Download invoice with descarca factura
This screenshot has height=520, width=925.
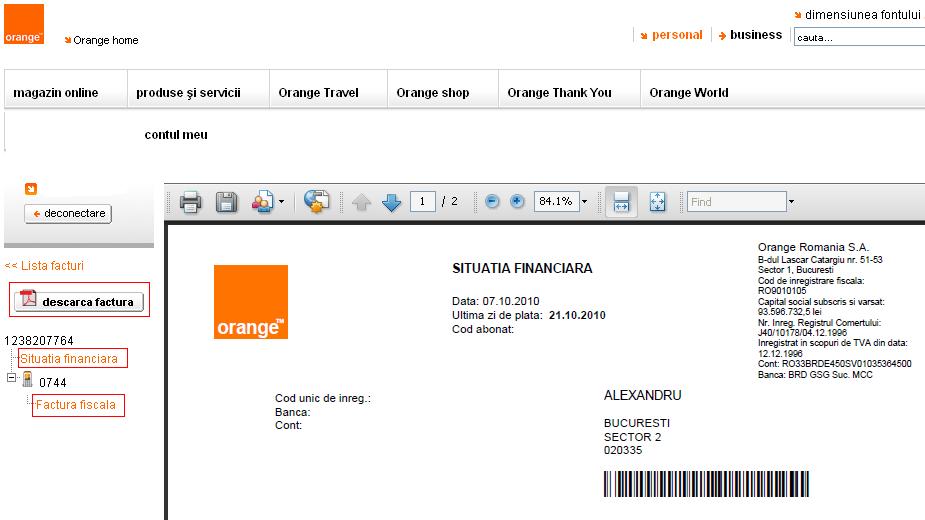click(x=79, y=301)
